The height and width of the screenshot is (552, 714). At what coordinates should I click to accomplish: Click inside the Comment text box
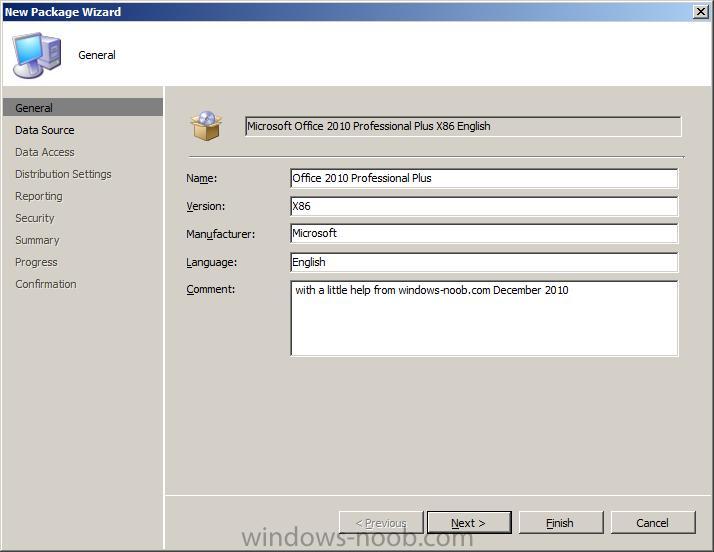pyautogui.click(x=484, y=318)
